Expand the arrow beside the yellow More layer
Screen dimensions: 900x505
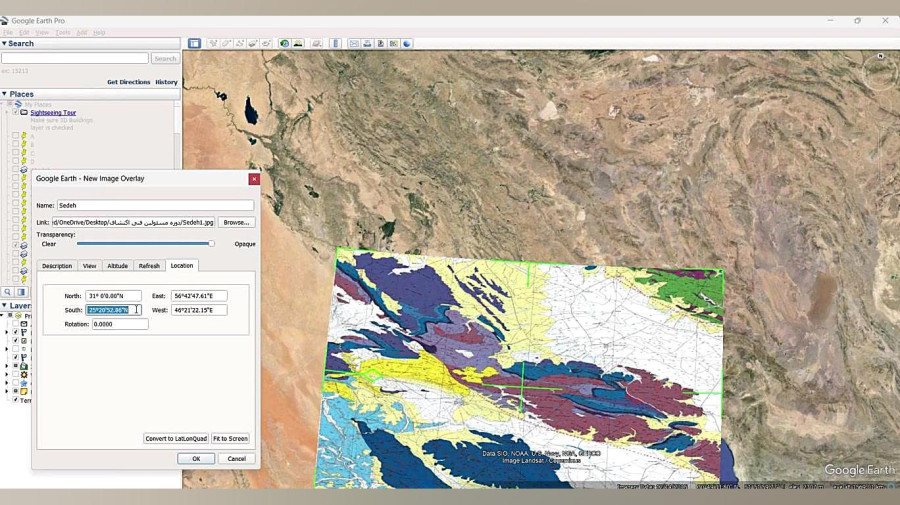[x=7, y=391]
